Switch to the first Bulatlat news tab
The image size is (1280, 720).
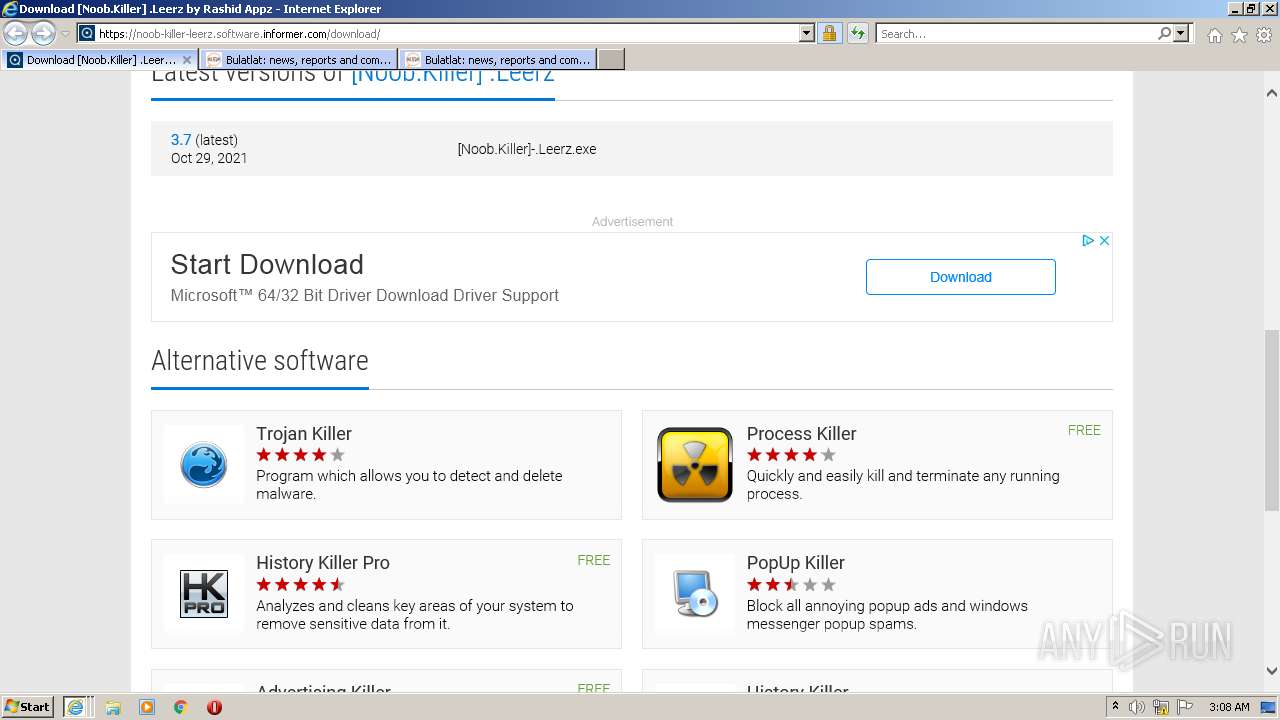click(298, 60)
